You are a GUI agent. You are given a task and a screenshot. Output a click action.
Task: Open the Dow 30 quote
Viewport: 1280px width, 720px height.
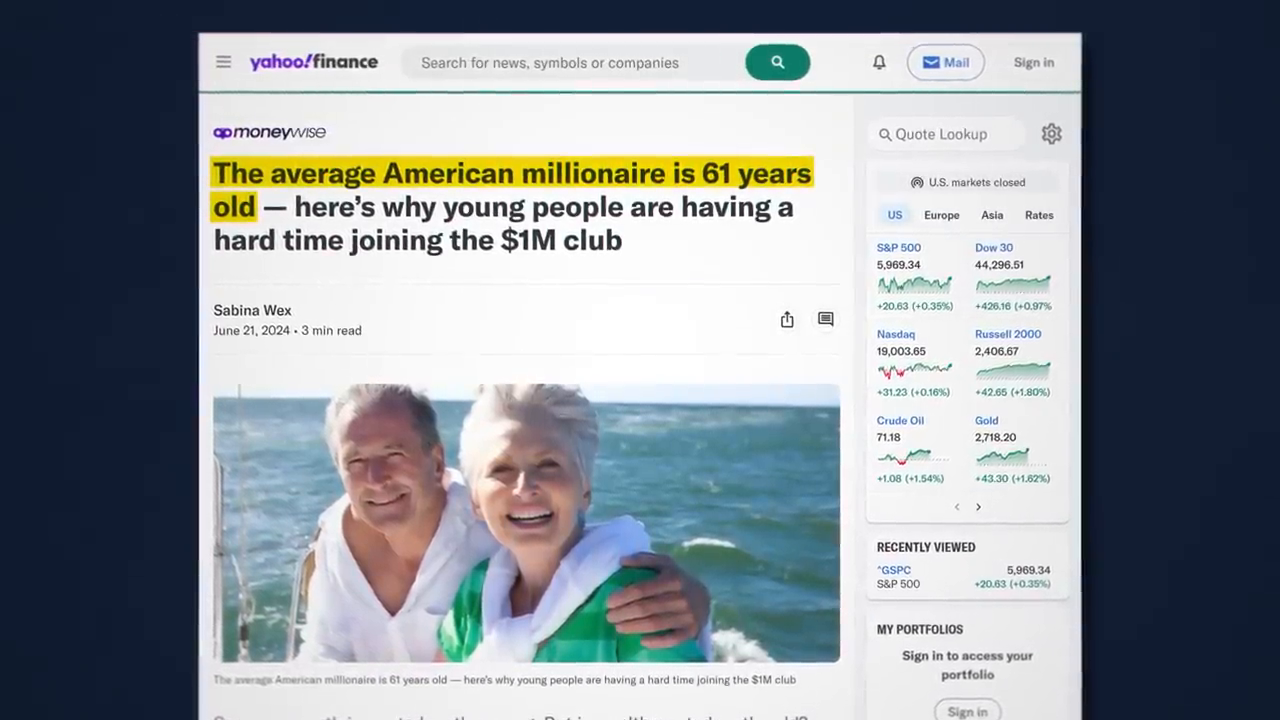pos(994,247)
